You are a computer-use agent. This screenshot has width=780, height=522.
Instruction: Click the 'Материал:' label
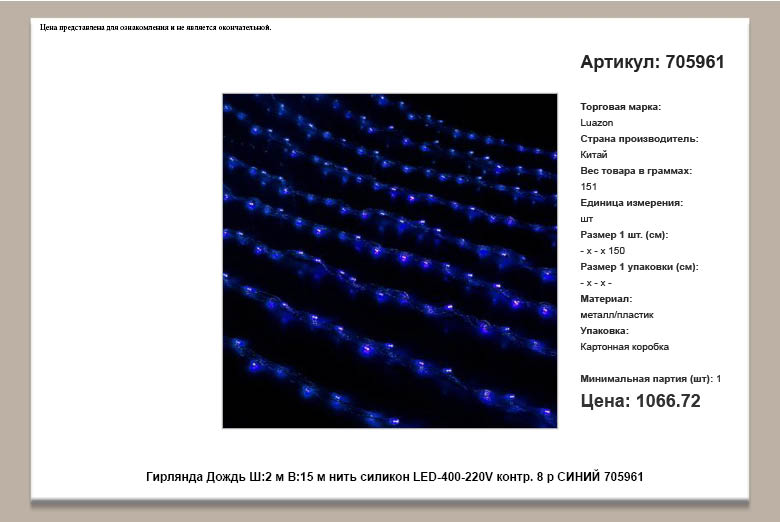pyautogui.click(x=606, y=299)
